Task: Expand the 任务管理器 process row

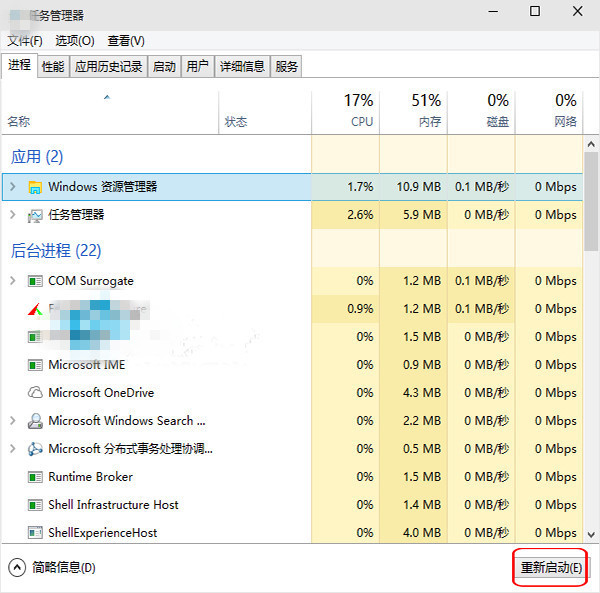Action: (x=13, y=215)
